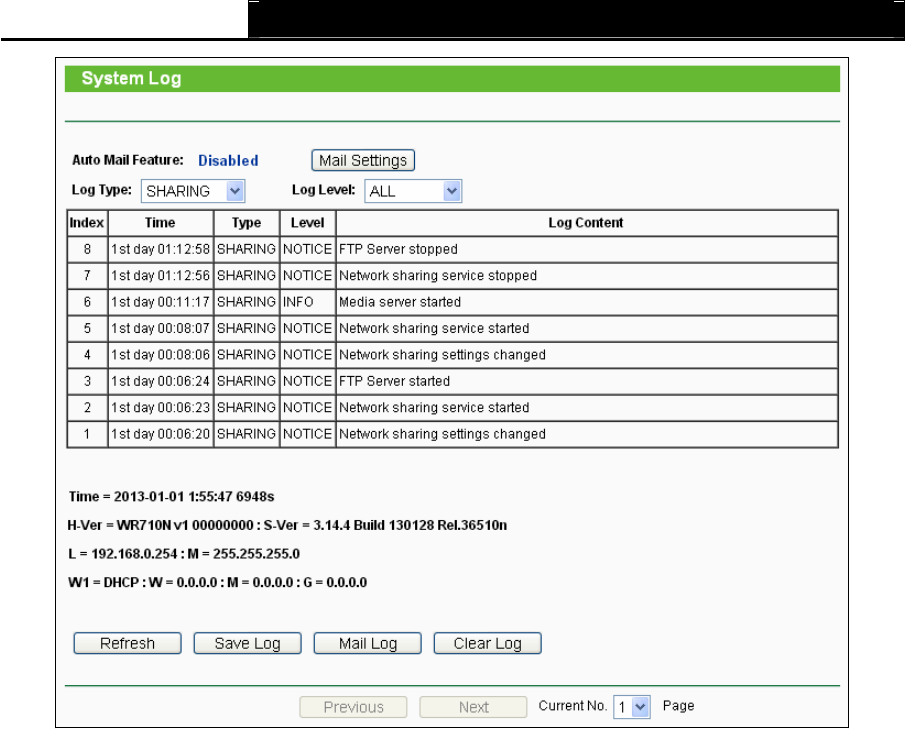Click the Previous page button
905x729 pixels.
(x=353, y=707)
